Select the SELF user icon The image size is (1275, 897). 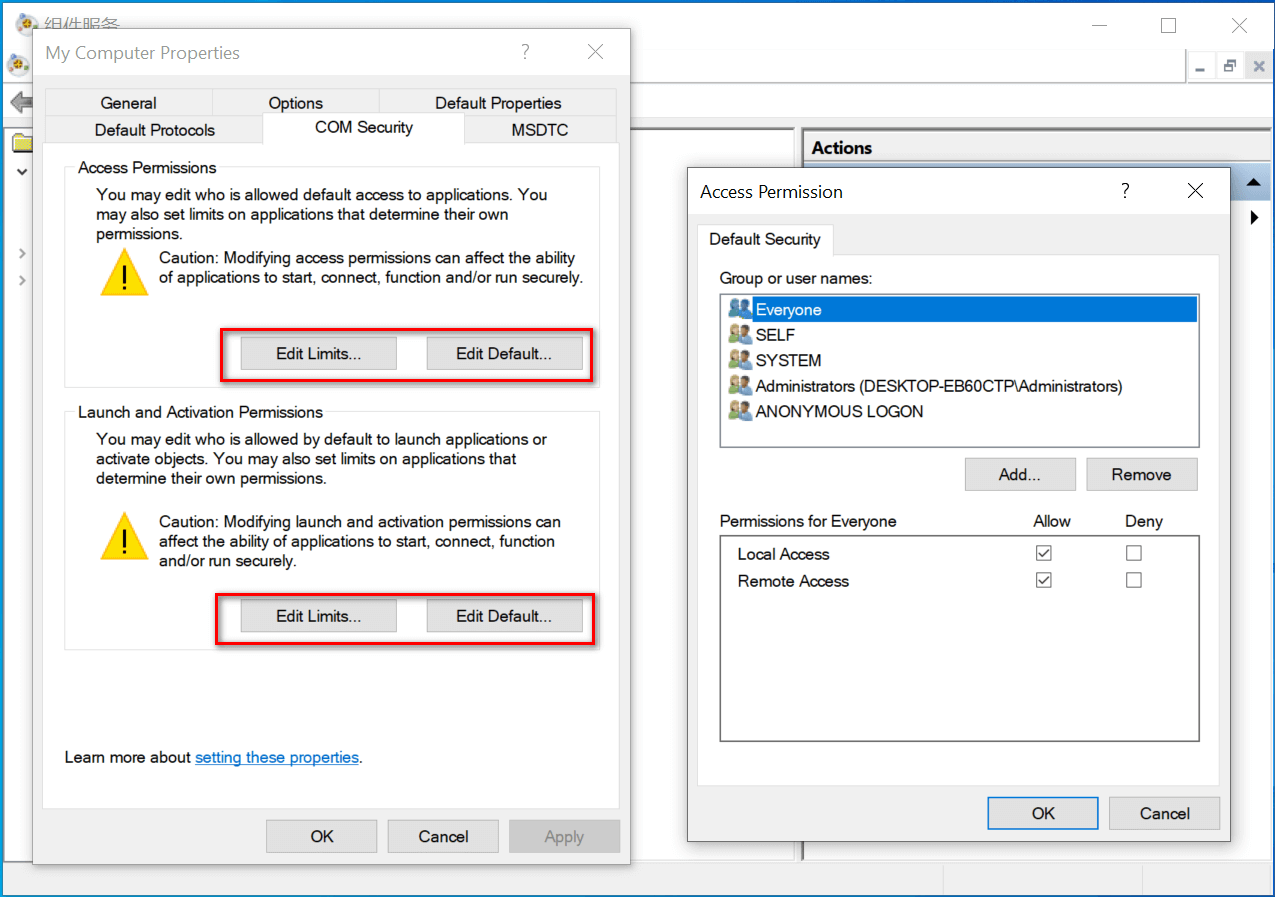coord(740,335)
